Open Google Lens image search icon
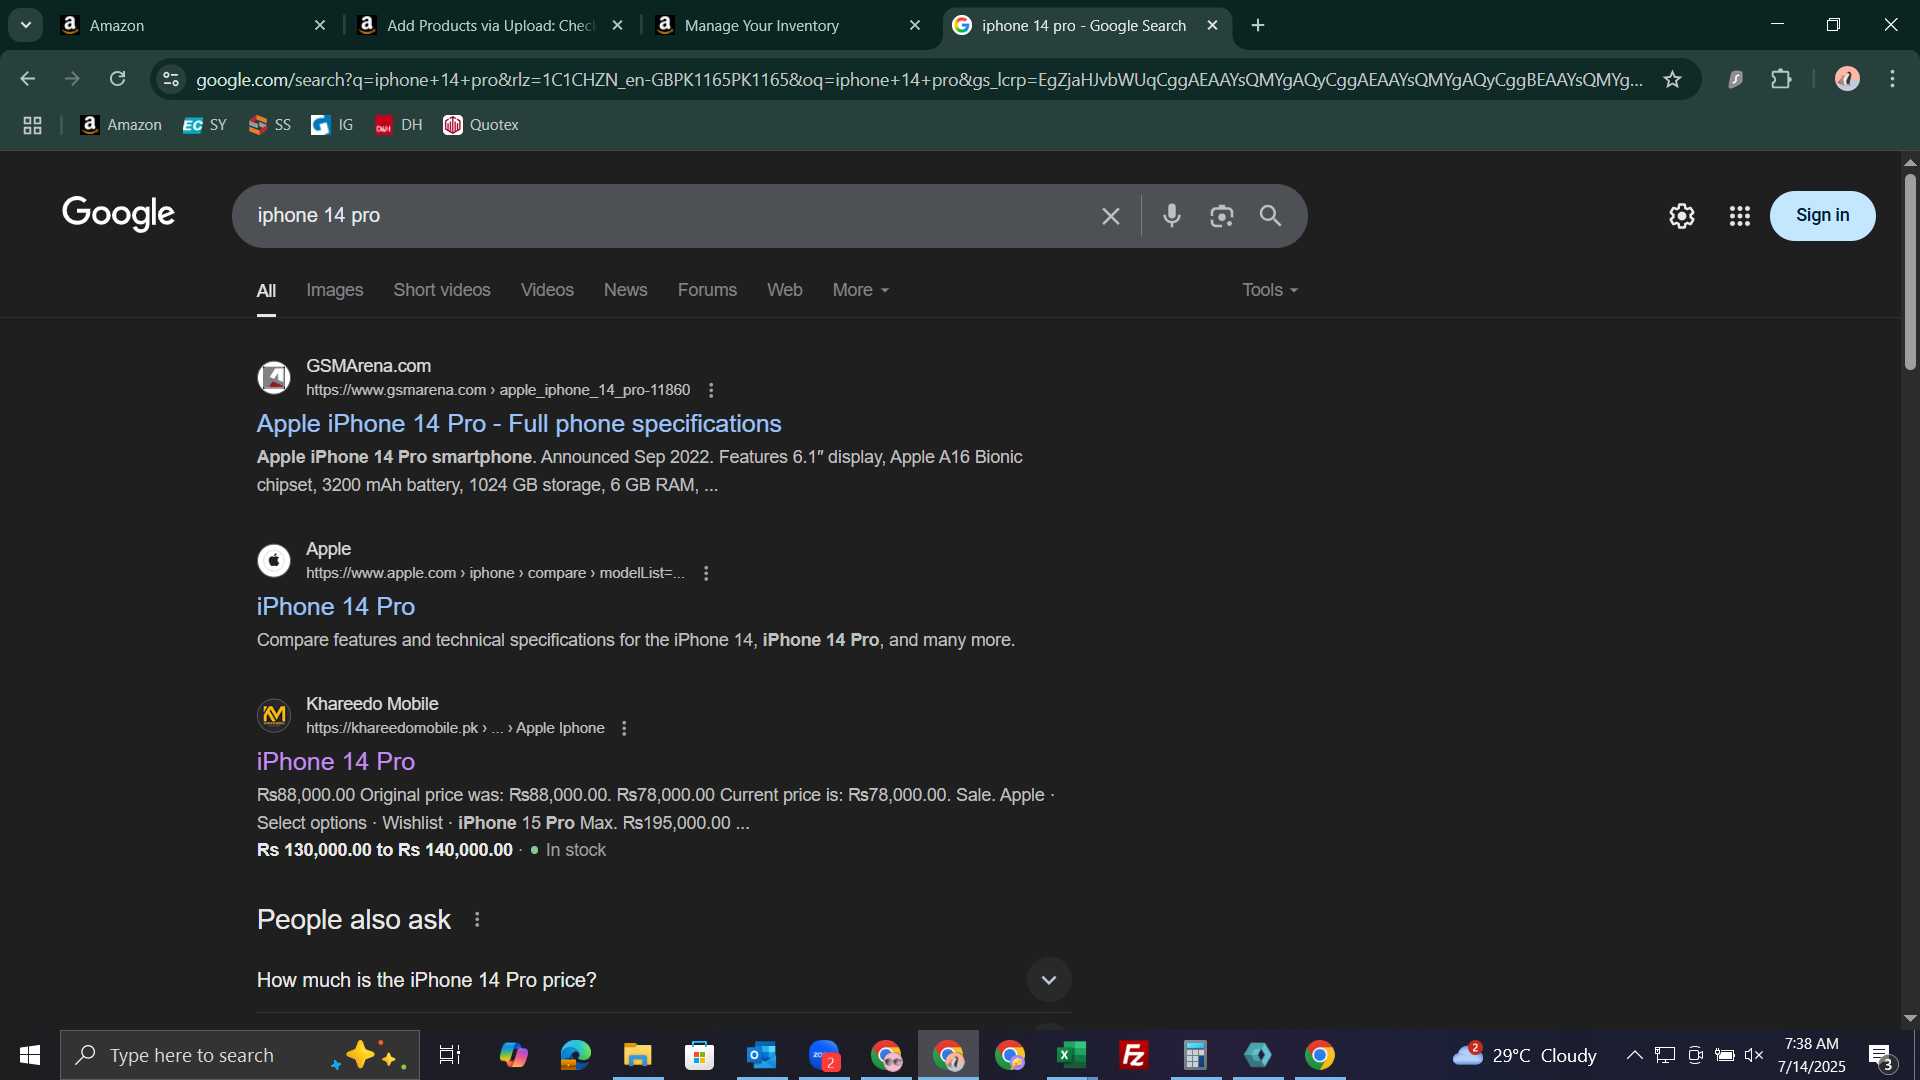1920x1080 pixels. (x=1221, y=216)
